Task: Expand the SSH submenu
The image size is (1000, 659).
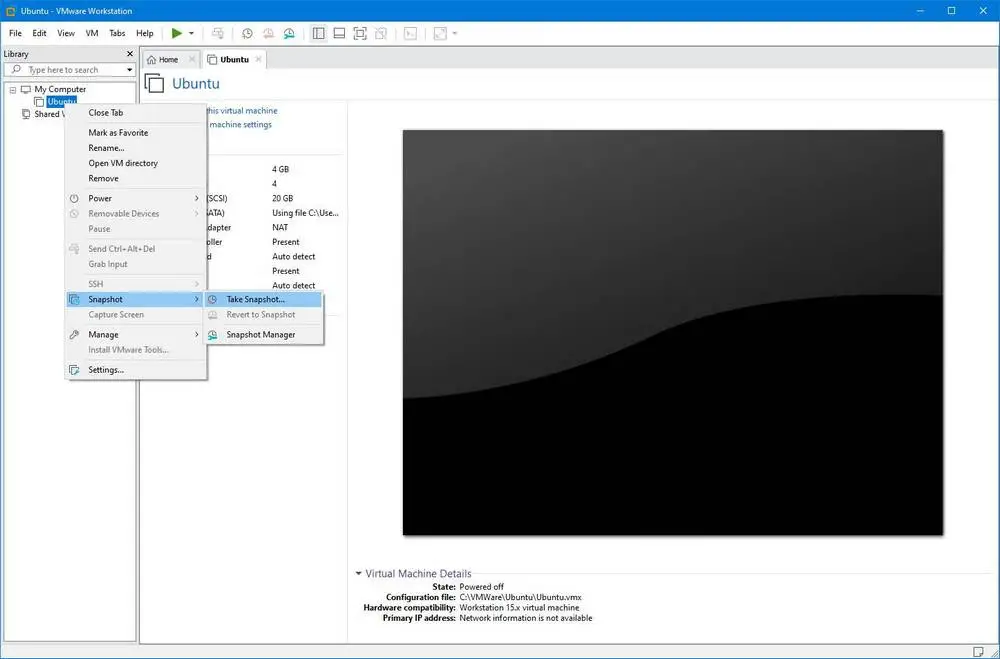Action: 136,284
